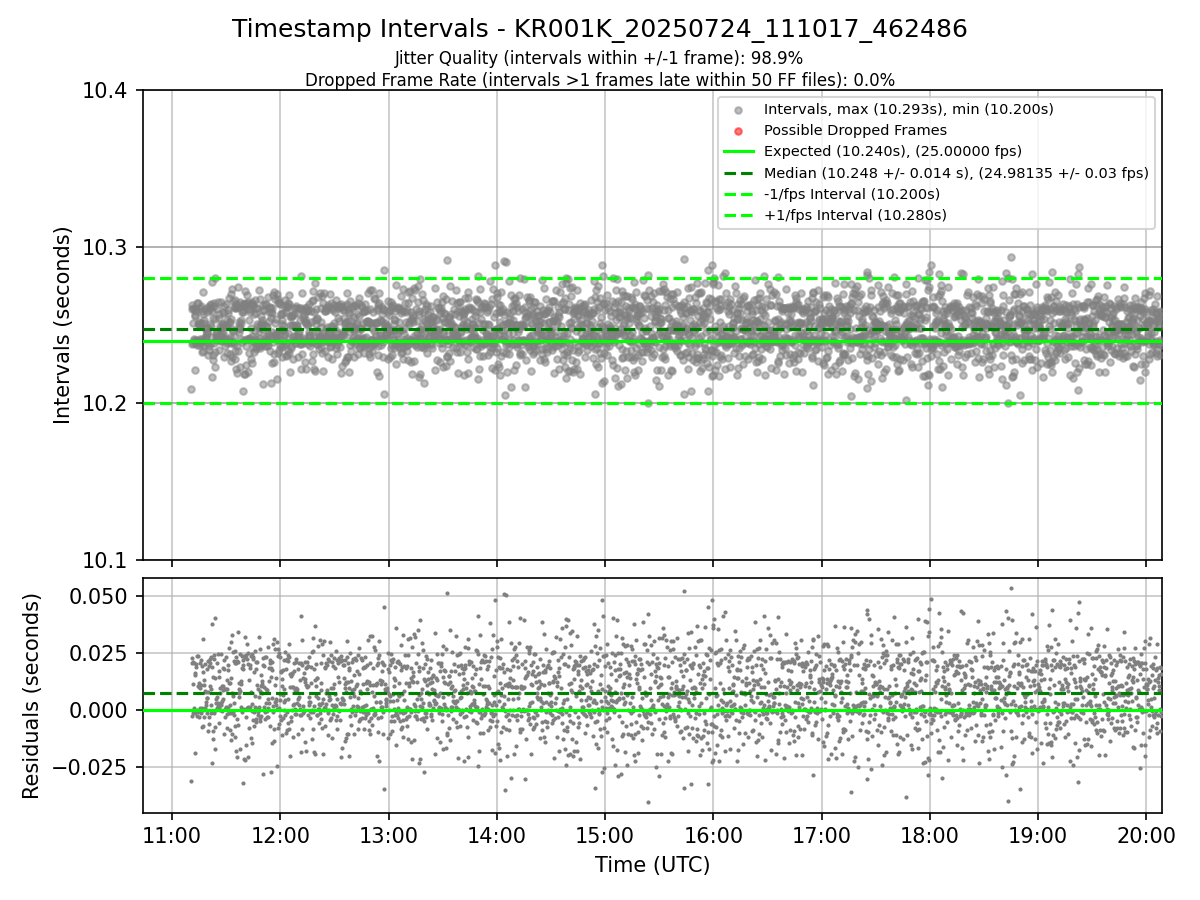Click legend entry starting 'Median (10.248 +/- 0.014 s)'
The height and width of the screenshot is (900, 1200).
point(956,173)
